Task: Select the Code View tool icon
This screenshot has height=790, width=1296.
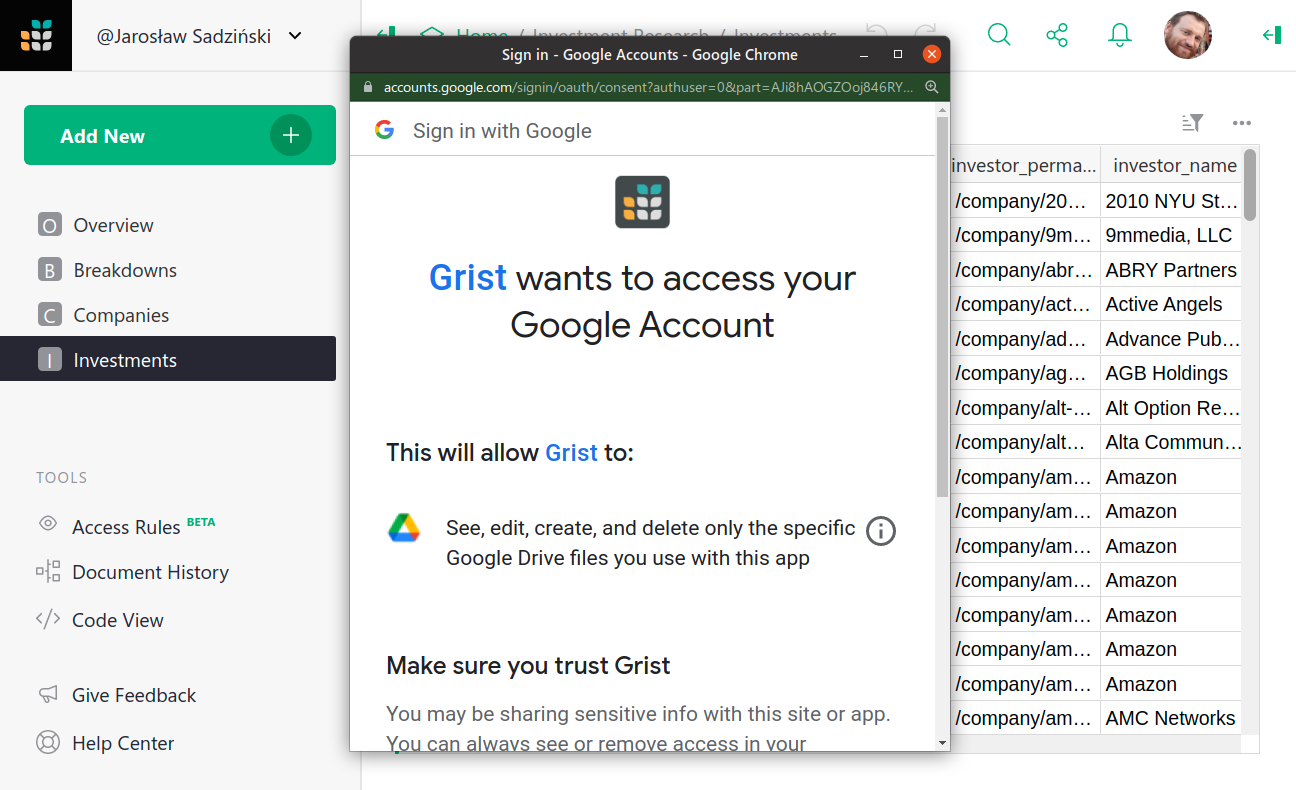Action: pos(47,620)
